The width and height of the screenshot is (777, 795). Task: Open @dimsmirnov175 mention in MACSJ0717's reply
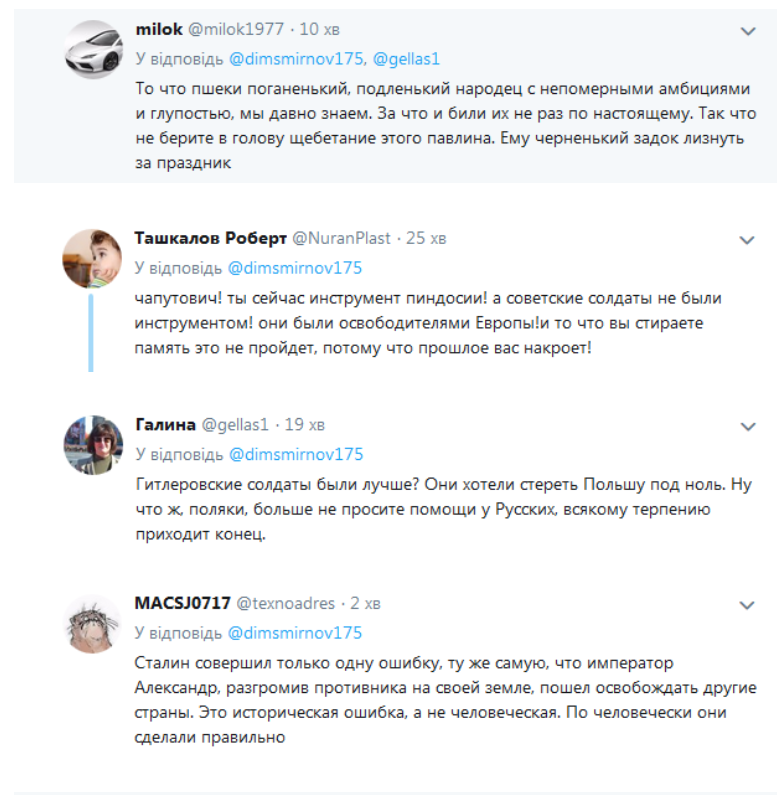(x=295, y=633)
